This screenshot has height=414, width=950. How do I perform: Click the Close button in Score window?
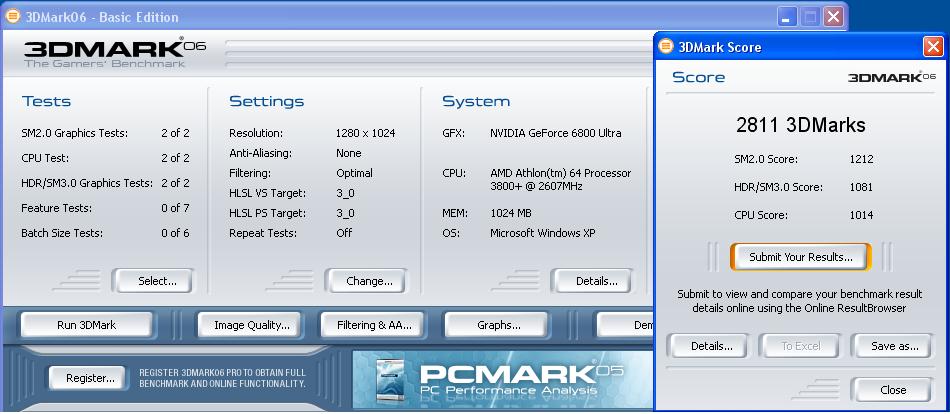click(891, 390)
